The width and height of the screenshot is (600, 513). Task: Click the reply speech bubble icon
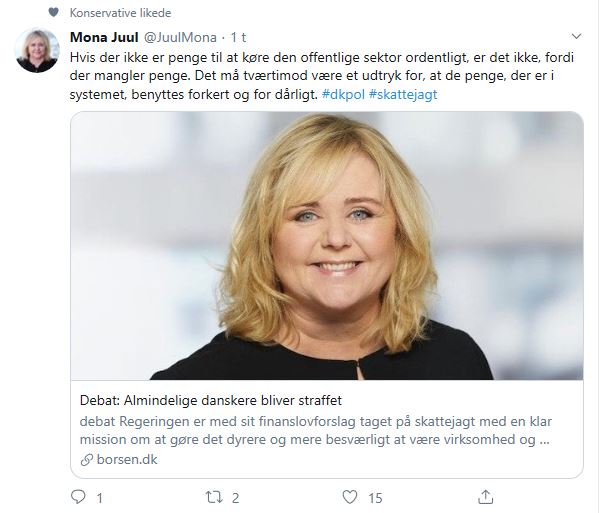click(x=79, y=495)
